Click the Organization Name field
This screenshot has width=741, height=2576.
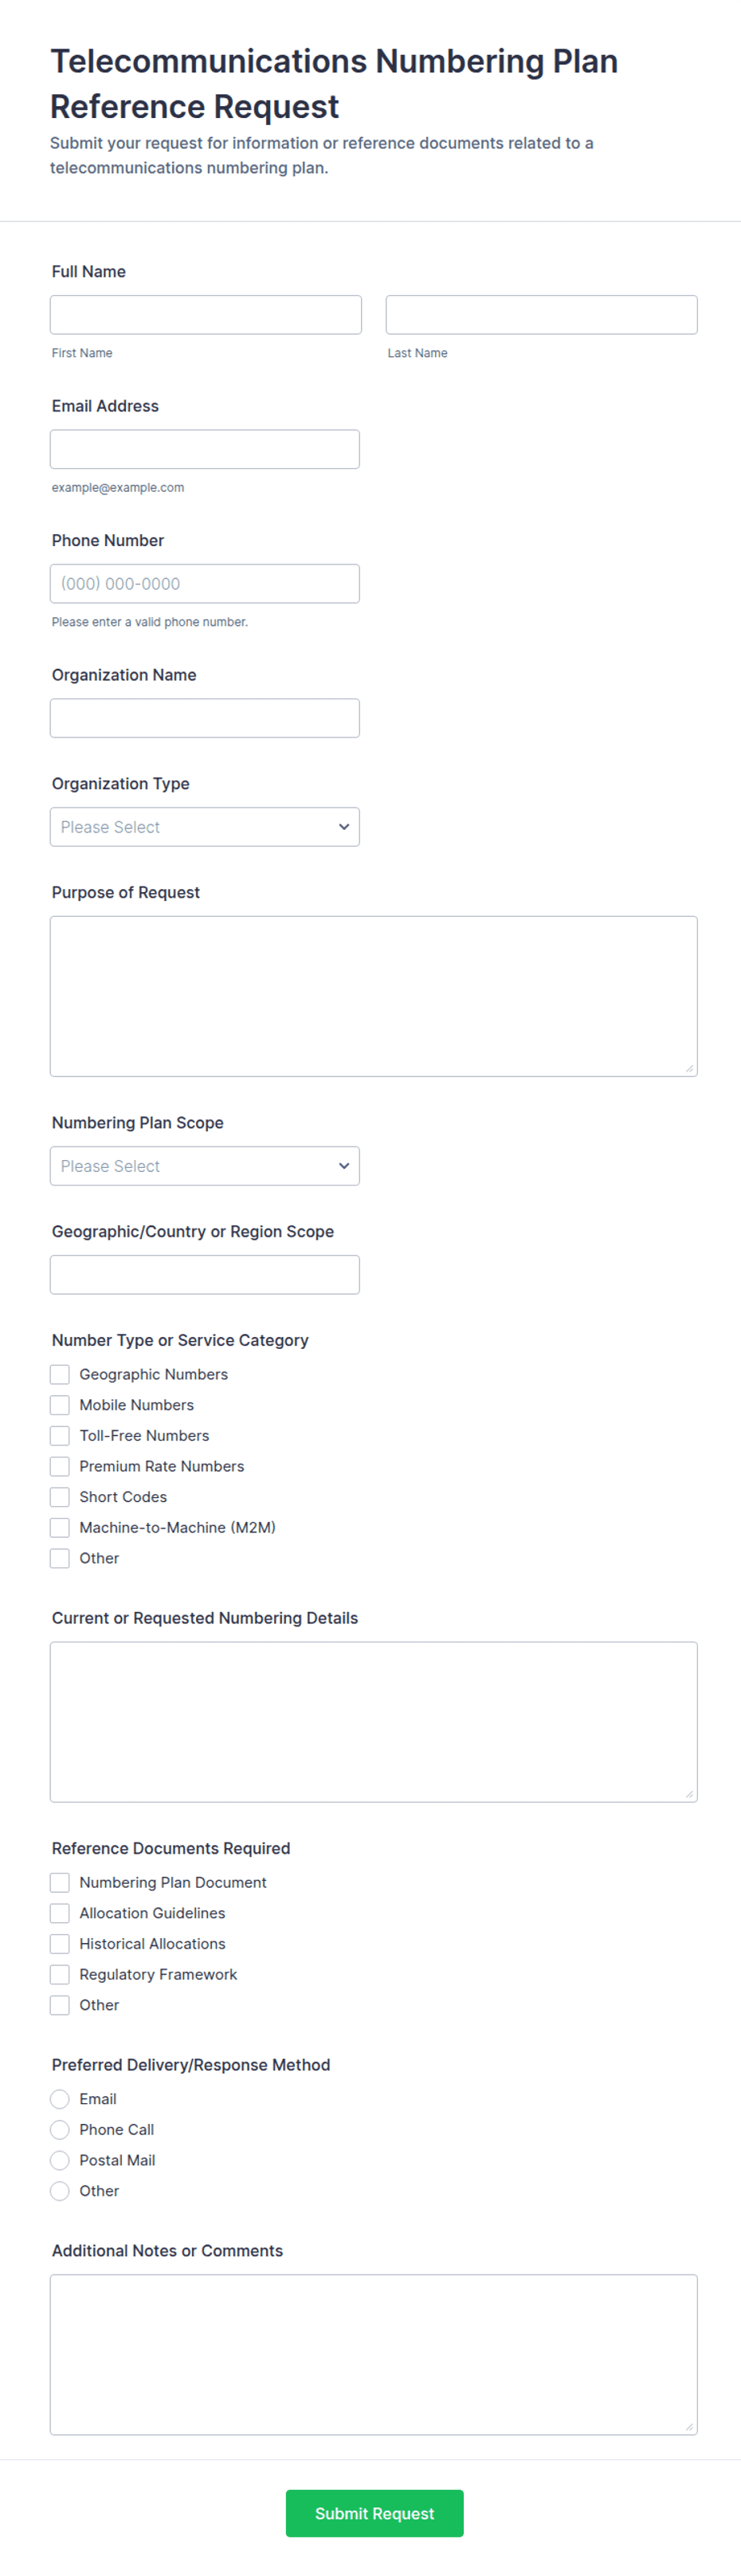205,718
